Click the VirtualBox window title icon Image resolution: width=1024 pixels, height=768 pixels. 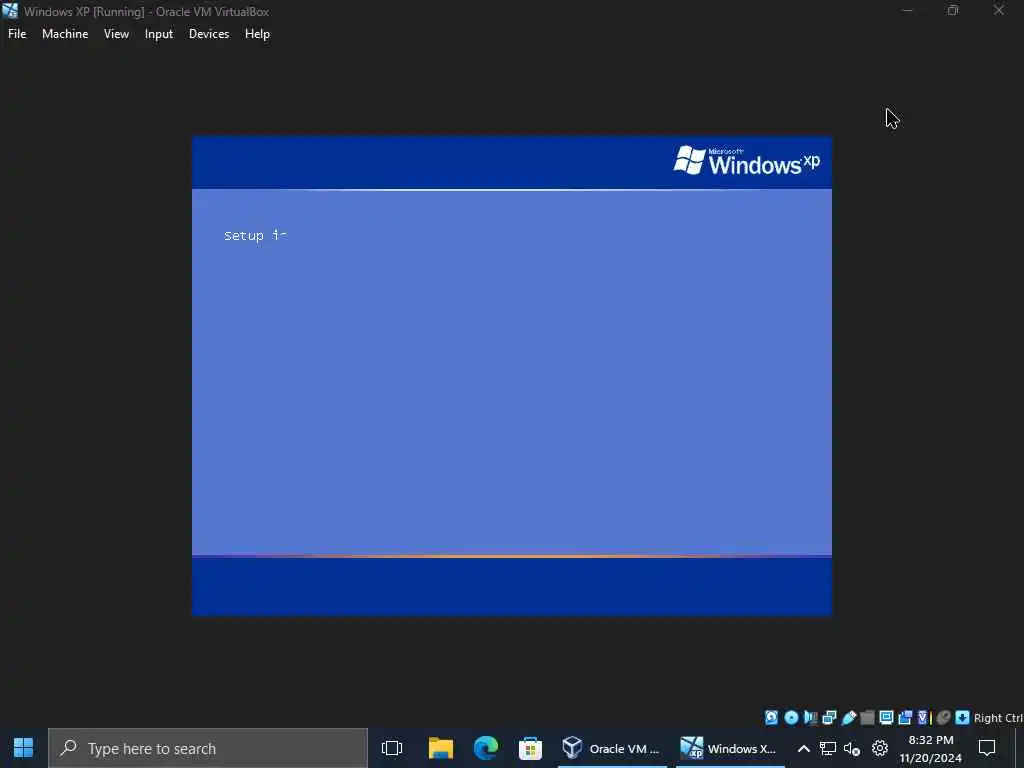click(x=10, y=10)
